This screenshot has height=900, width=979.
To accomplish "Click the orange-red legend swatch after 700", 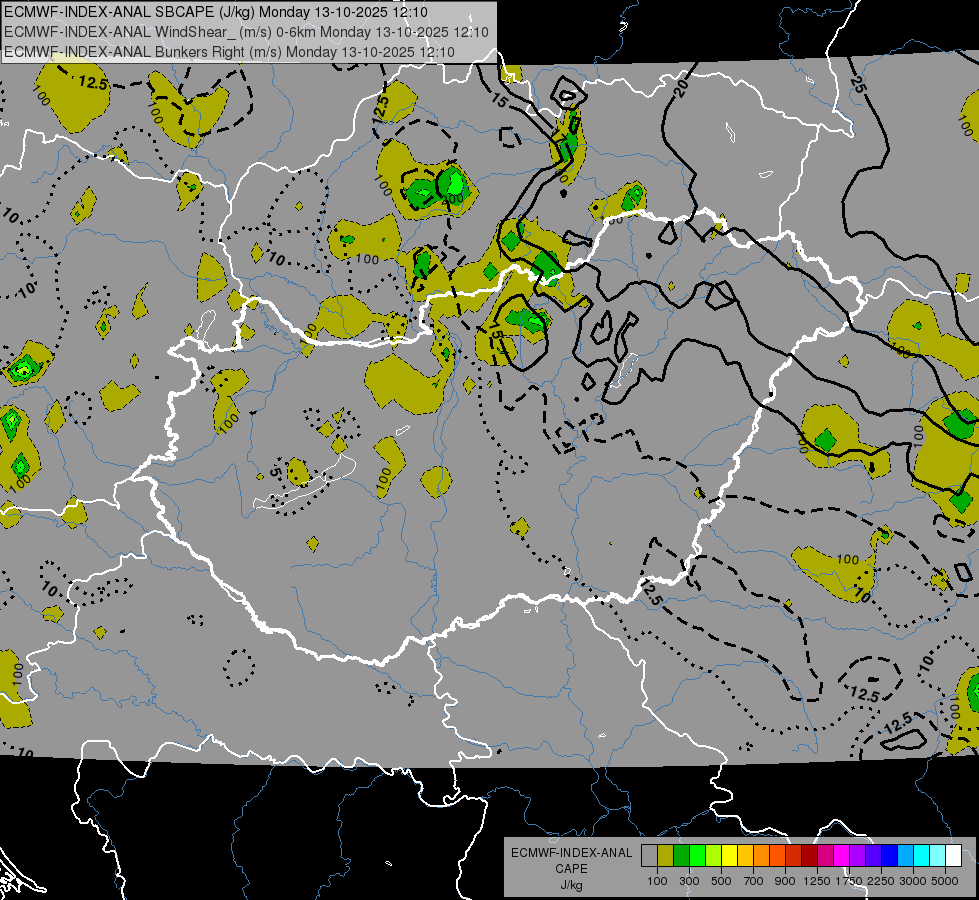I will pyautogui.click(x=777, y=855).
